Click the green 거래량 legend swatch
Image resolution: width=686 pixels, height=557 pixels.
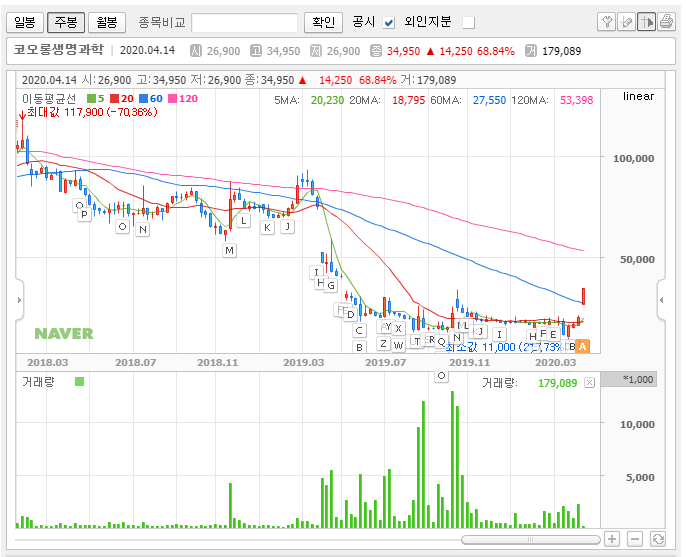click(79, 382)
